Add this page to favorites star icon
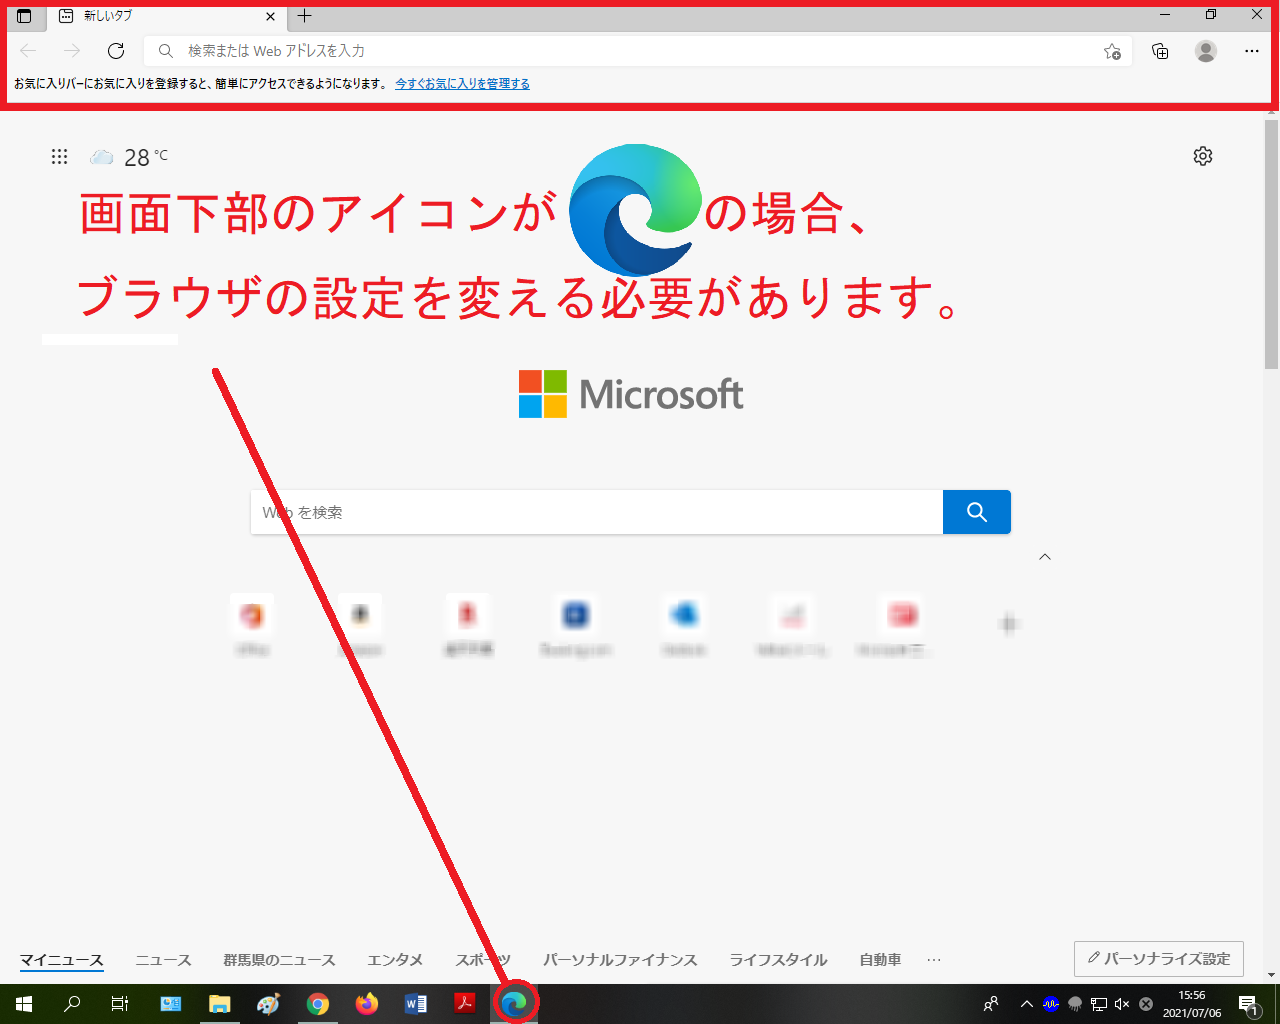This screenshot has height=1024, width=1280. coord(1112,51)
